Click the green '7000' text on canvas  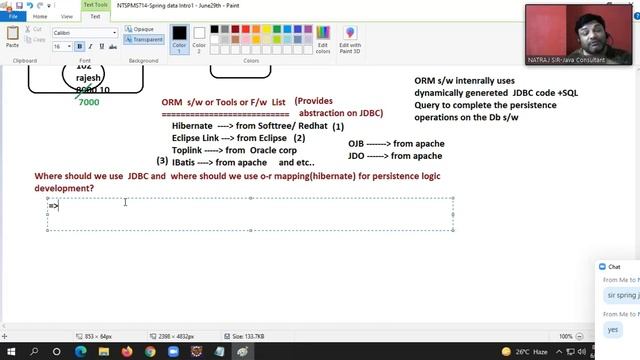coord(89,102)
